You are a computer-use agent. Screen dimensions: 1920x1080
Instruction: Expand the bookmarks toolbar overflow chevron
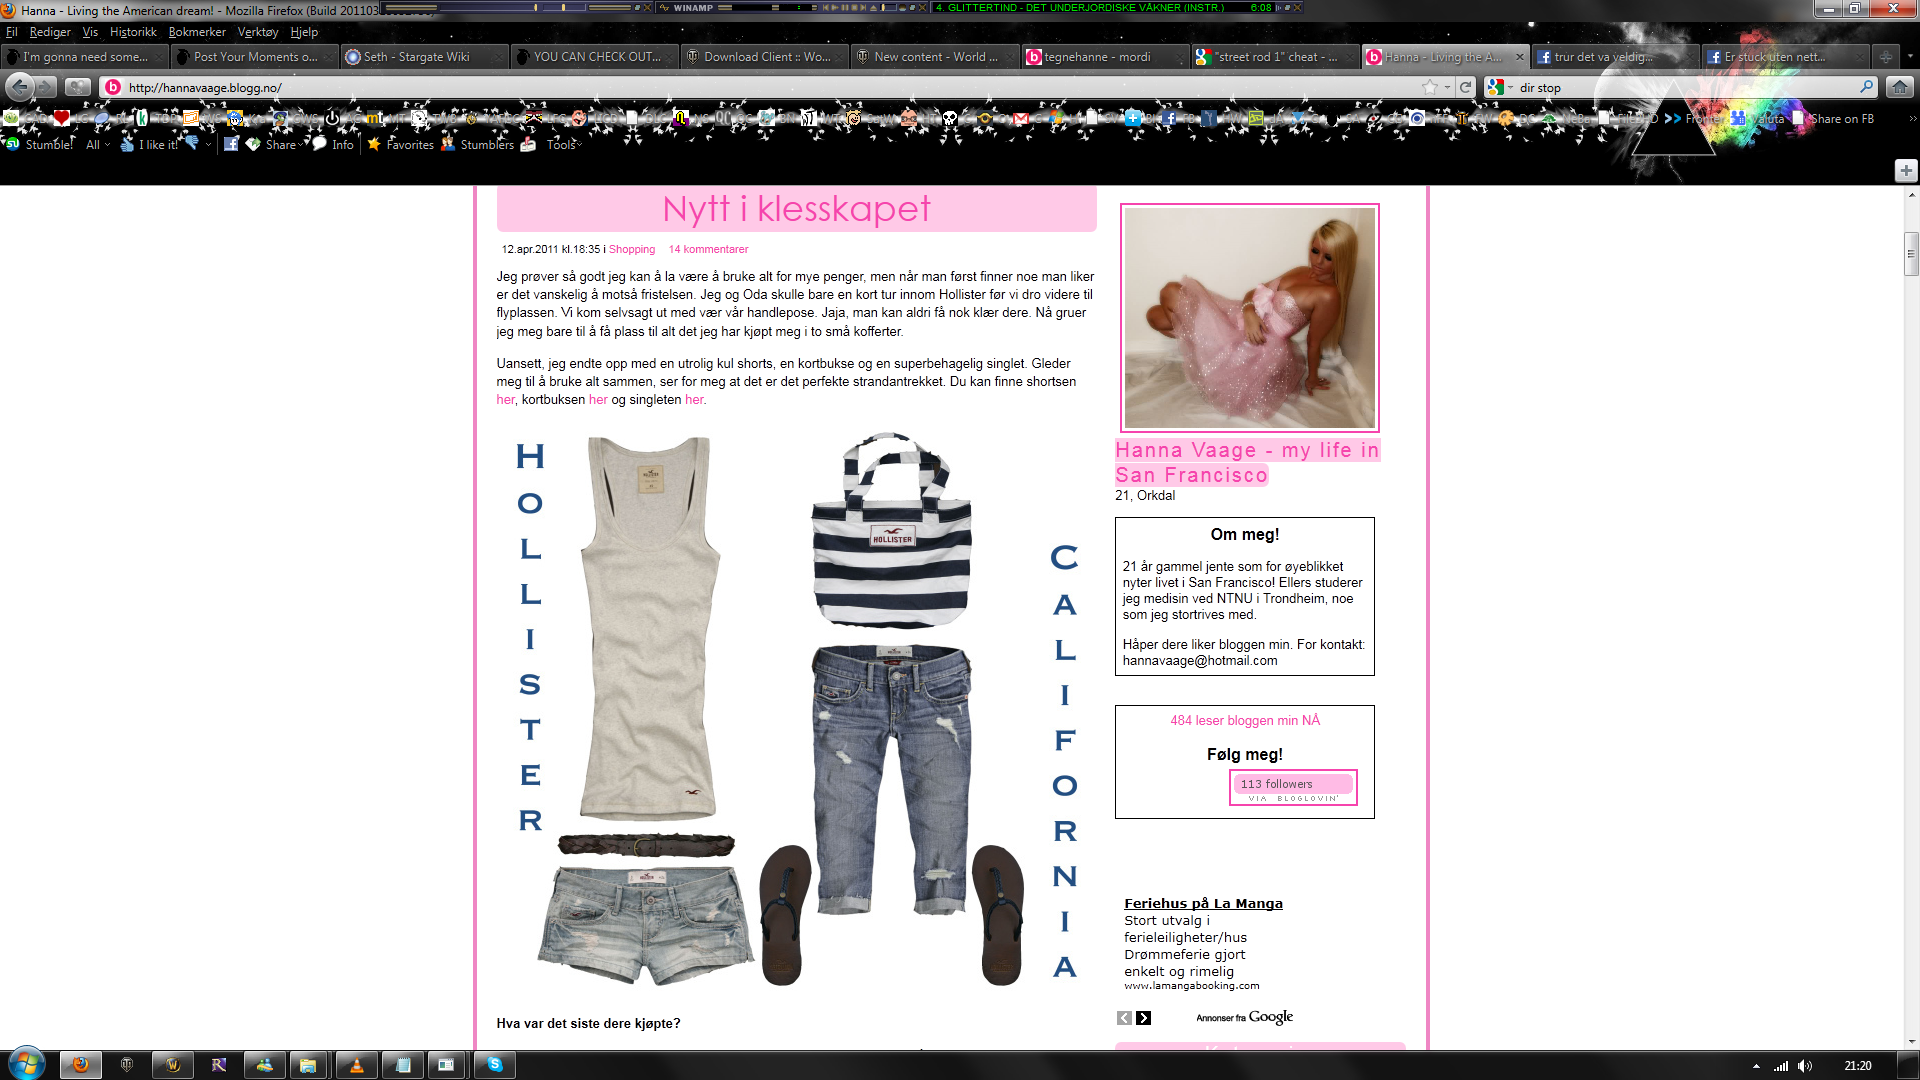pyautogui.click(x=1912, y=118)
